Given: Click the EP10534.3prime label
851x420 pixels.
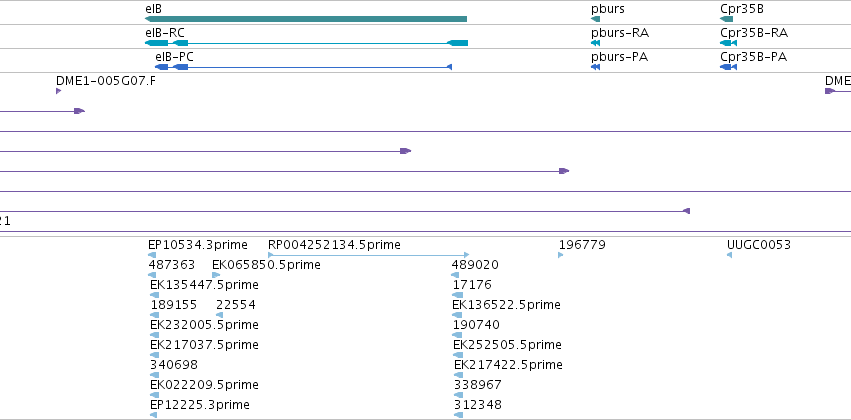Looking at the screenshot, I should (x=198, y=245).
